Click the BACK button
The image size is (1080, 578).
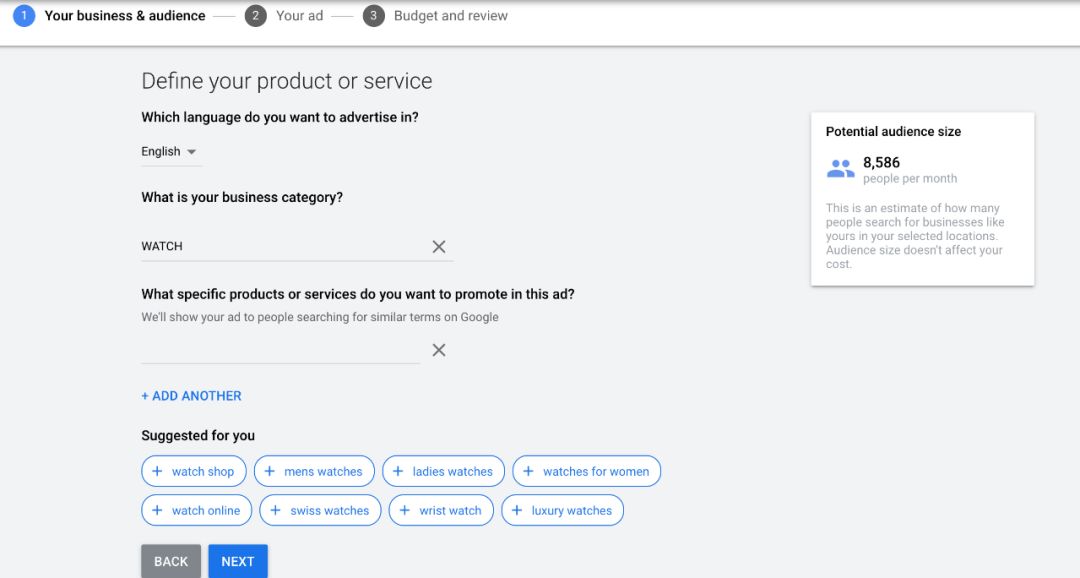(x=171, y=561)
